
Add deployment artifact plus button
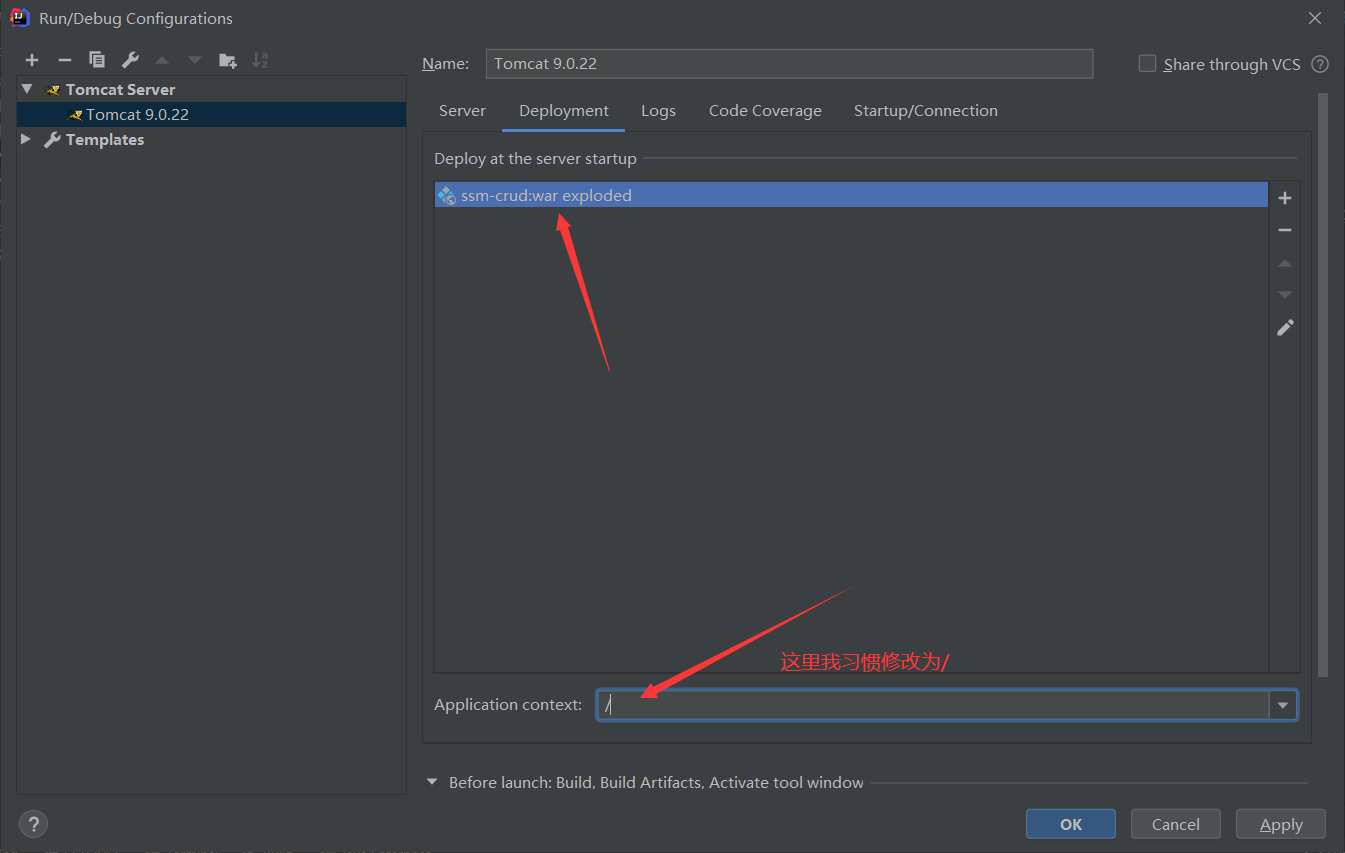[x=1285, y=198]
